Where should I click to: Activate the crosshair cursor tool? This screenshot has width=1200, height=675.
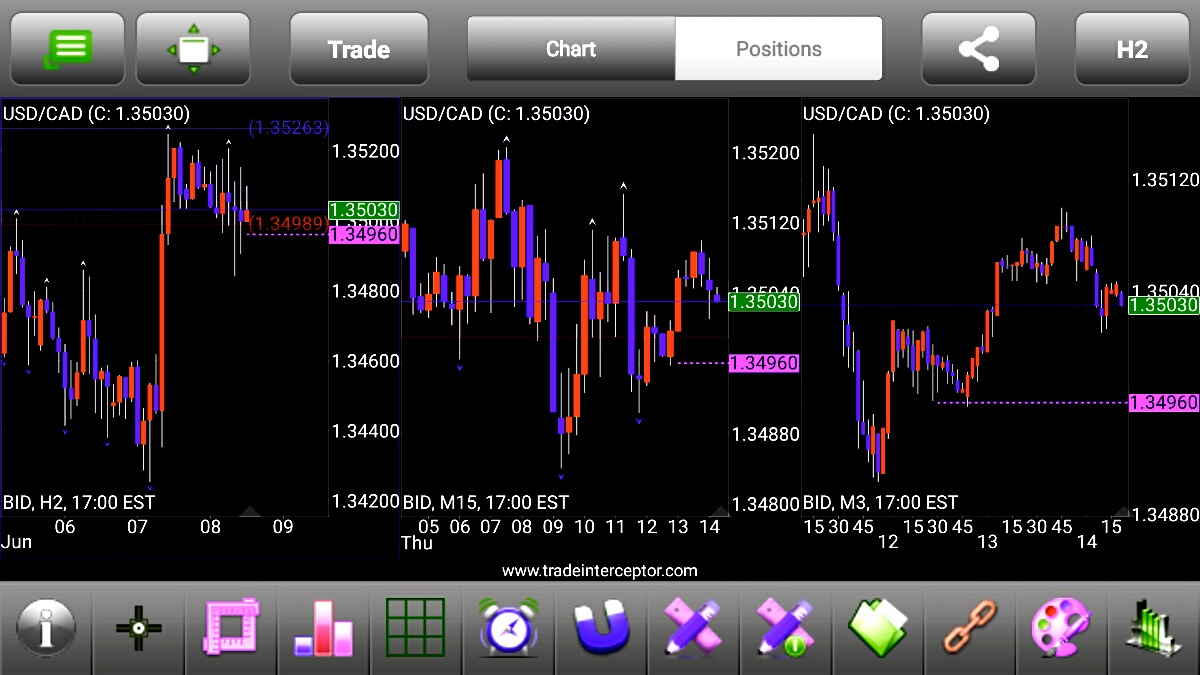138,628
